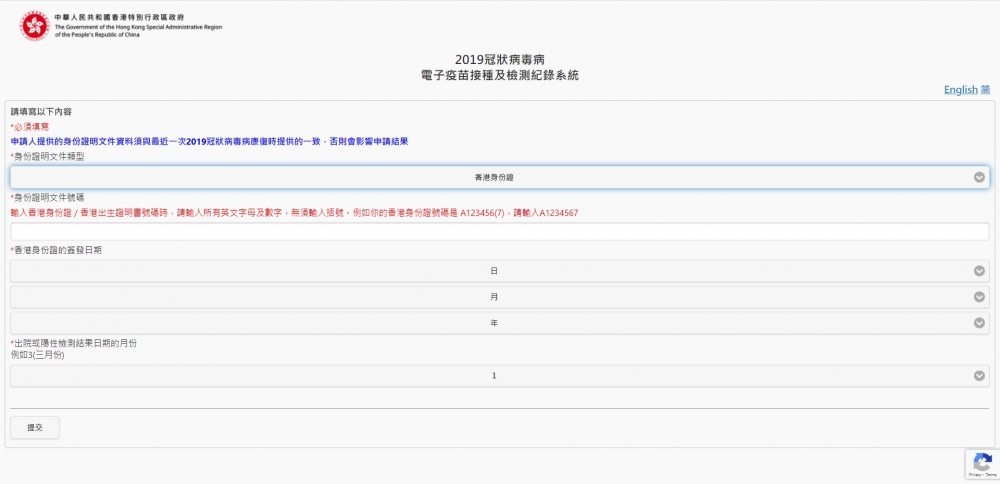This screenshot has height=484, width=1000.
Task: Click the 提交 submit button
Action: (x=35, y=428)
